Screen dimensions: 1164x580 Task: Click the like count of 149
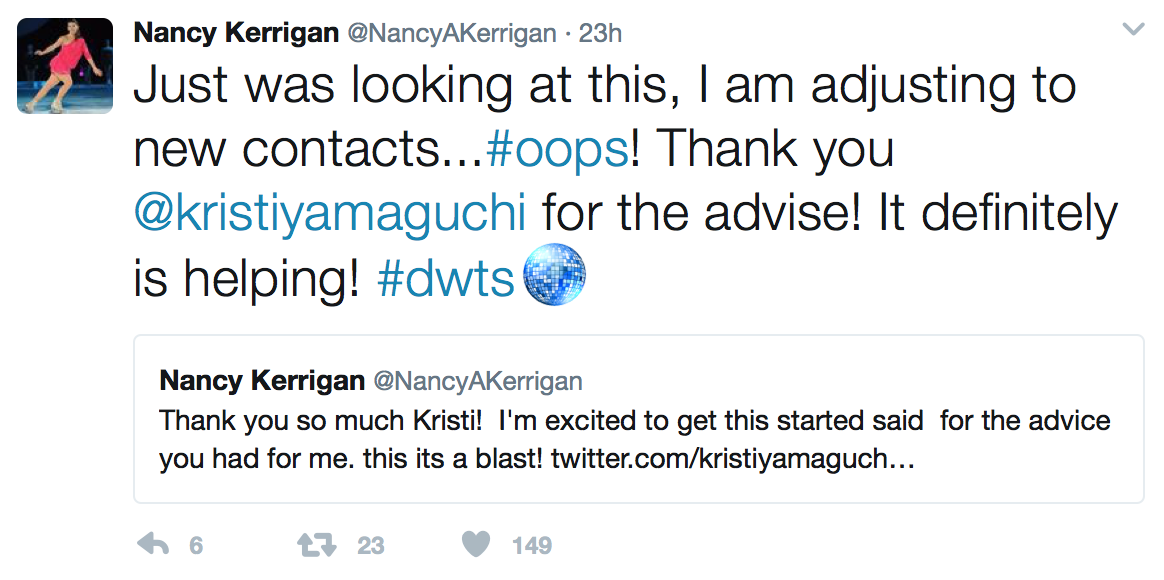click(x=531, y=546)
